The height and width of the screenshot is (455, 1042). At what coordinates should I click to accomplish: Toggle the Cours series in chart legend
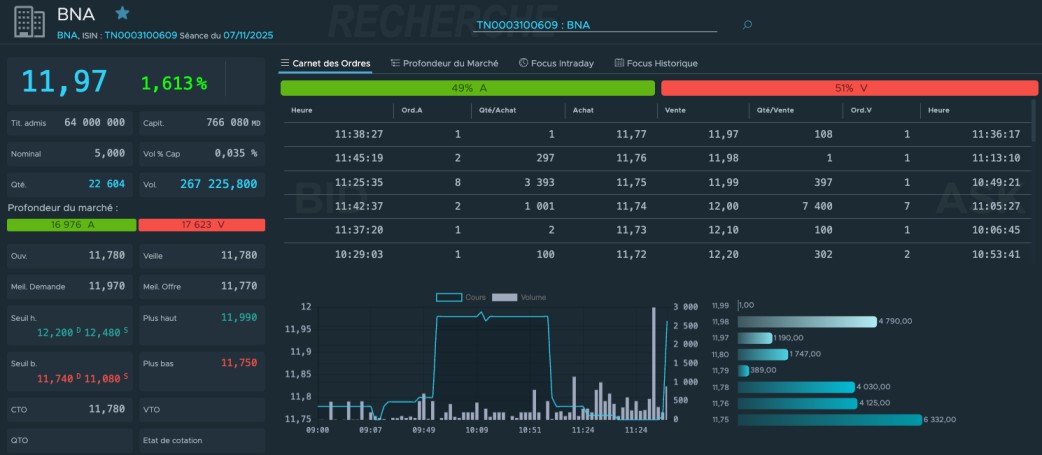point(461,297)
